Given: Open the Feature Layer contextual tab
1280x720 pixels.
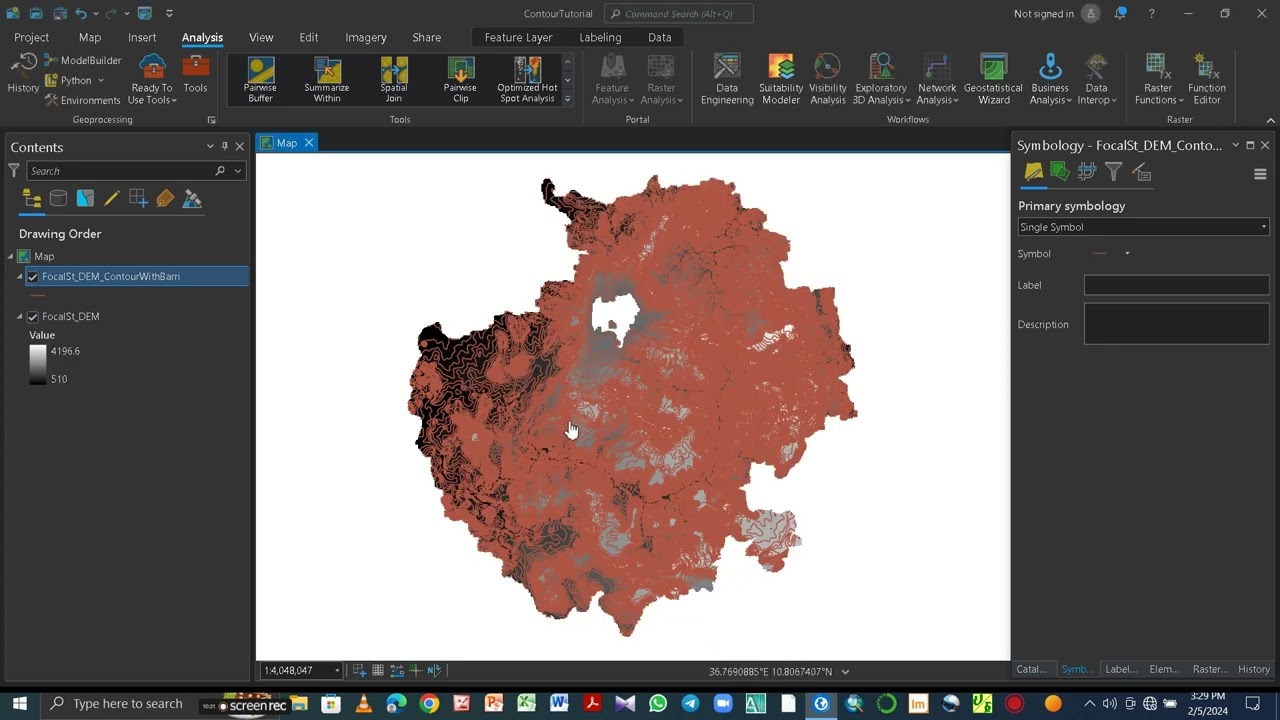Looking at the screenshot, I should (x=518, y=37).
